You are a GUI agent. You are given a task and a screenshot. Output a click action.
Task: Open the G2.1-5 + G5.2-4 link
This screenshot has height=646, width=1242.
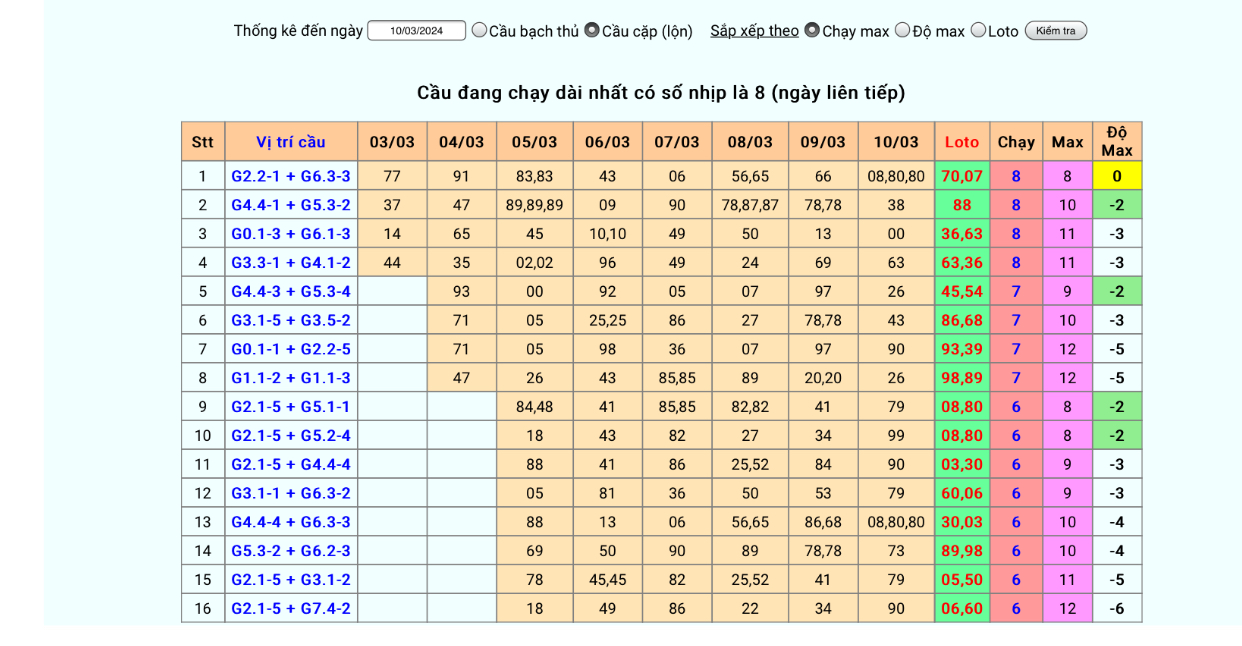pos(291,436)
